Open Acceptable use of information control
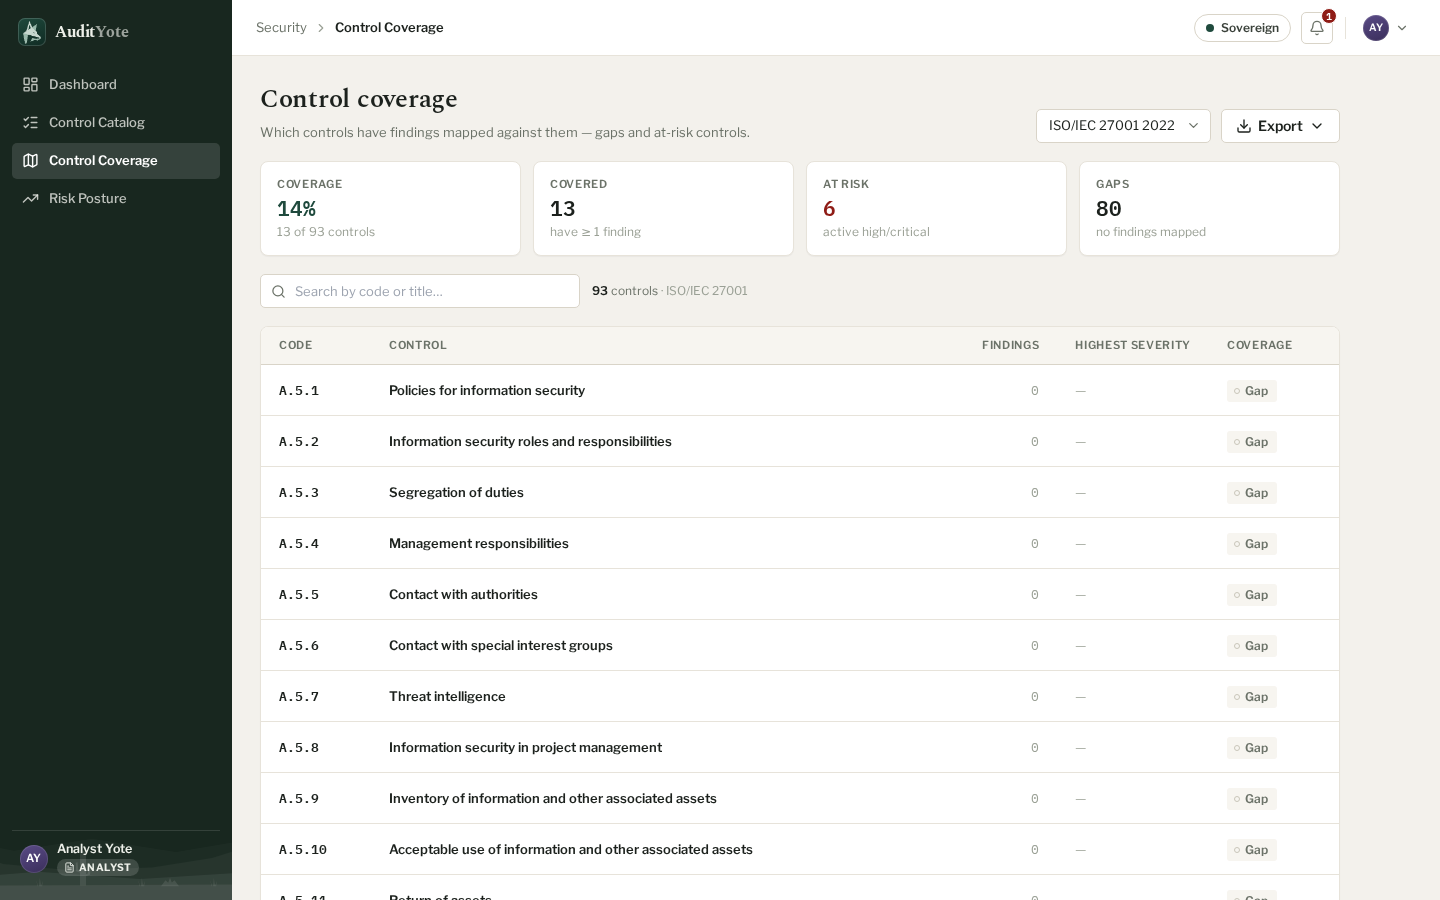The width and height of the screenshot is (1440, 900). [x=800, y=850]
